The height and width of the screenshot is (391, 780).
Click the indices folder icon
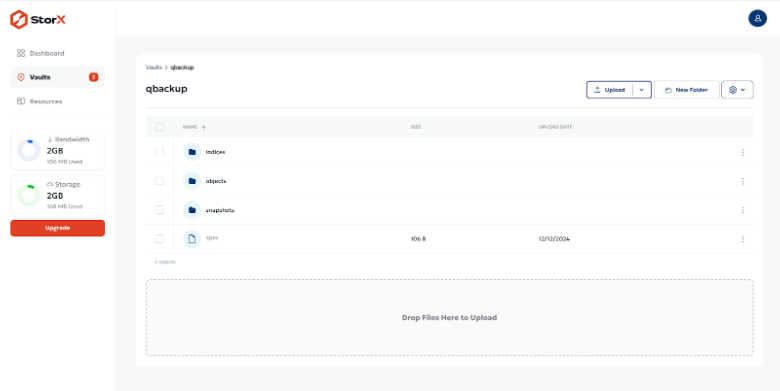pos(192,152)
